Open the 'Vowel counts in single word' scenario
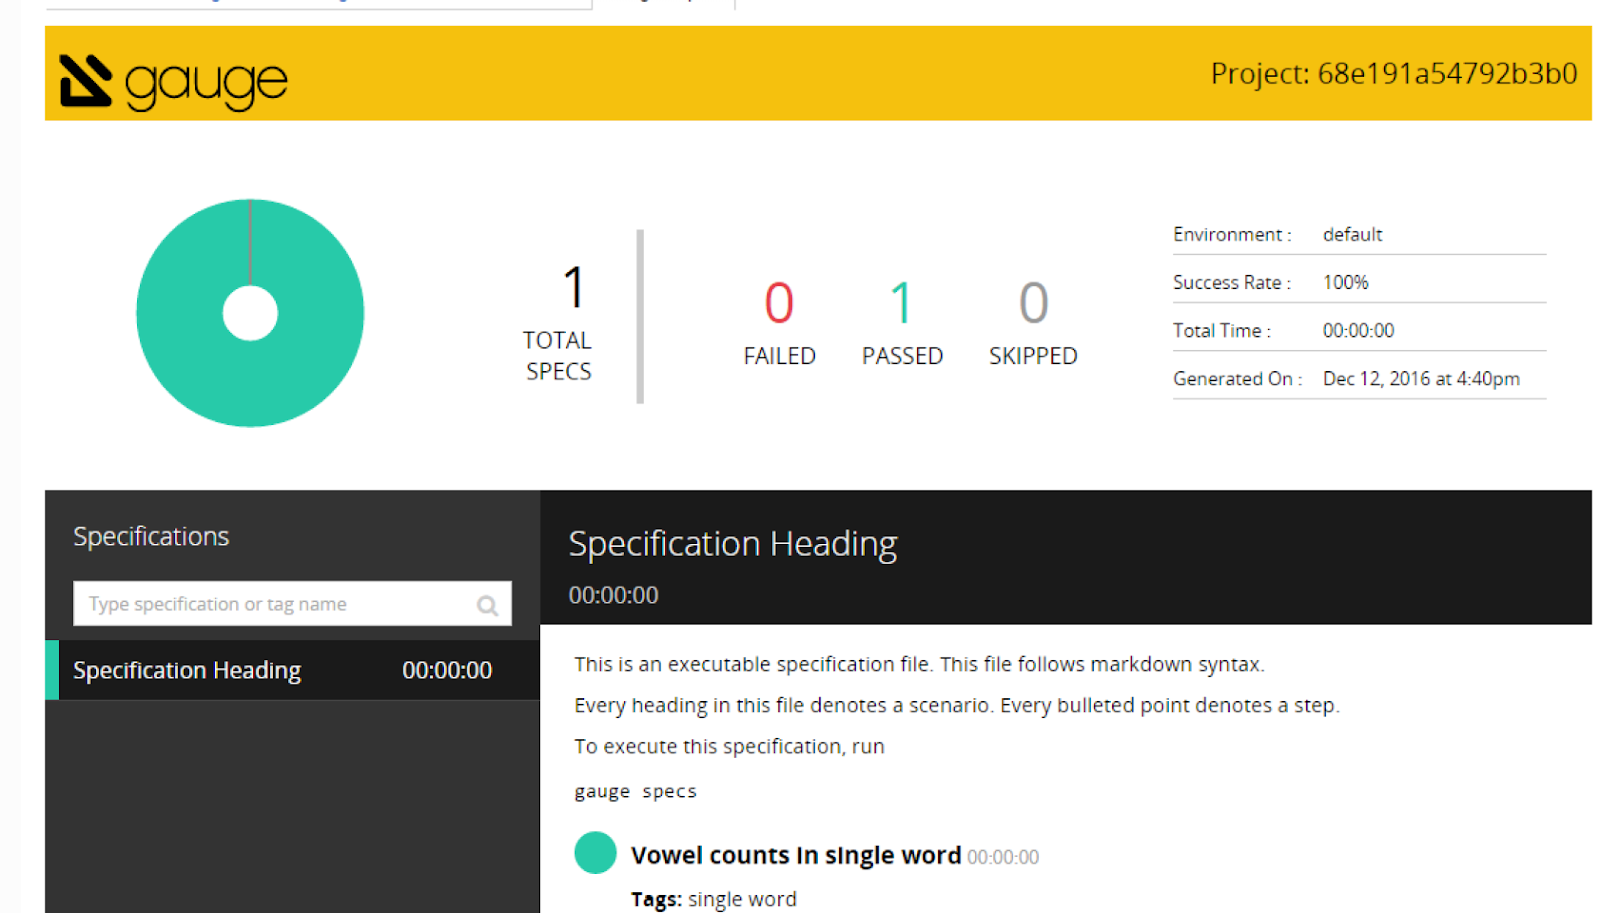The image size is (1600, 913). tap(796, 856)
